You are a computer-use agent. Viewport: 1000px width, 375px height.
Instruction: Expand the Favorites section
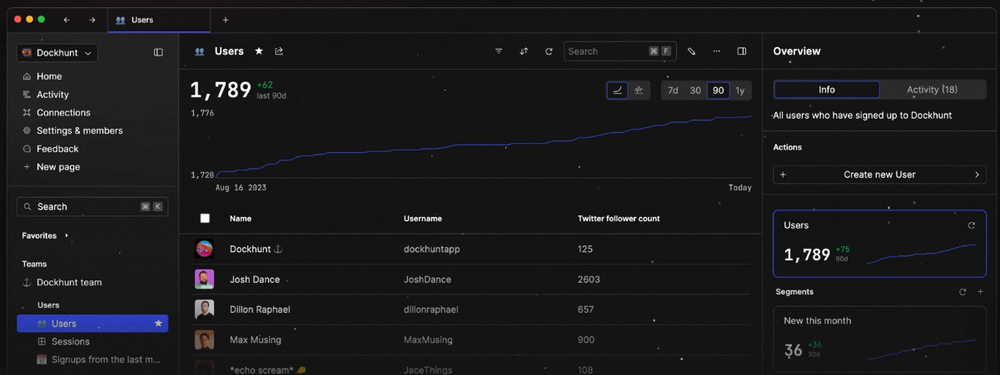point(66,235)
